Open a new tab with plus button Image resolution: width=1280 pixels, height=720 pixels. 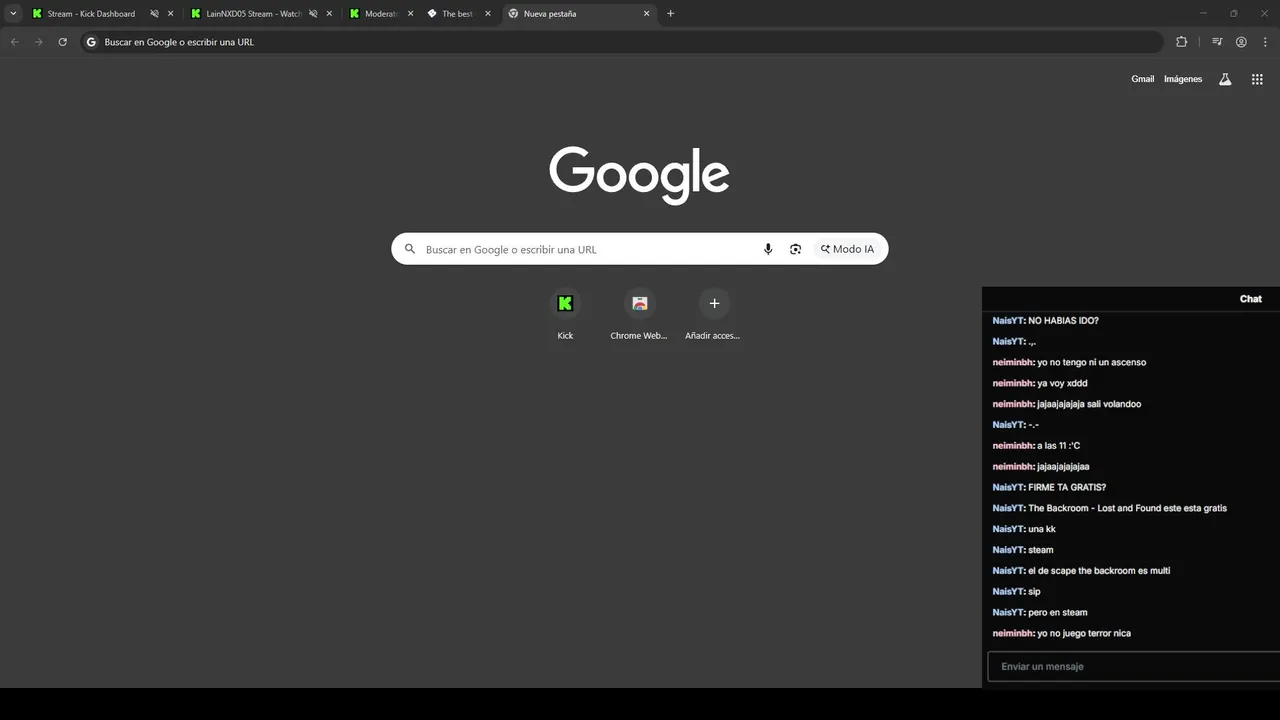pos(671,14)
